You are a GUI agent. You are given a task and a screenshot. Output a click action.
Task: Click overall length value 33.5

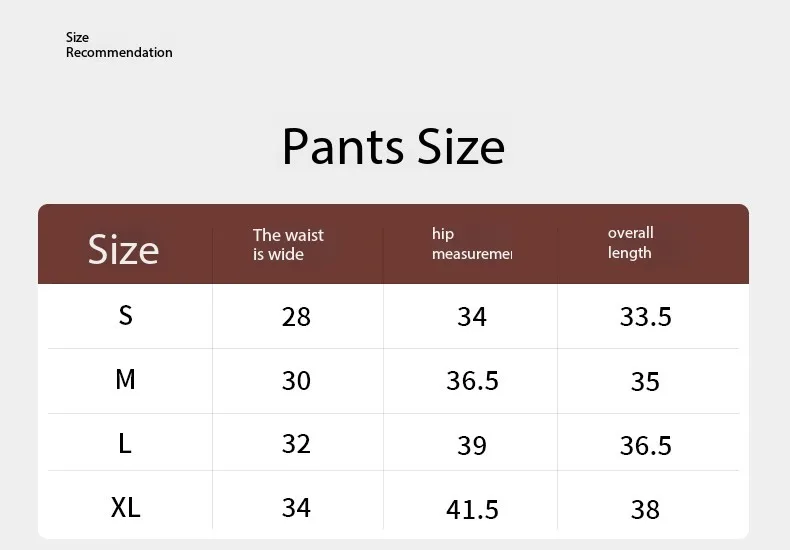click(645, 317)
